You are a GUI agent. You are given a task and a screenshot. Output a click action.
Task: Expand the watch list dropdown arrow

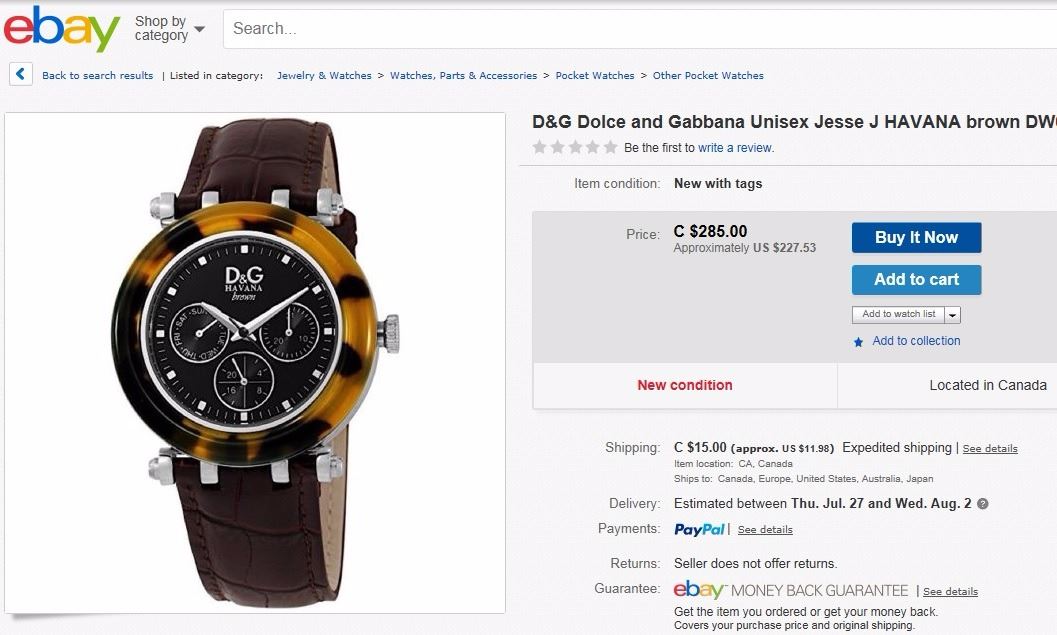pos(952,314)
